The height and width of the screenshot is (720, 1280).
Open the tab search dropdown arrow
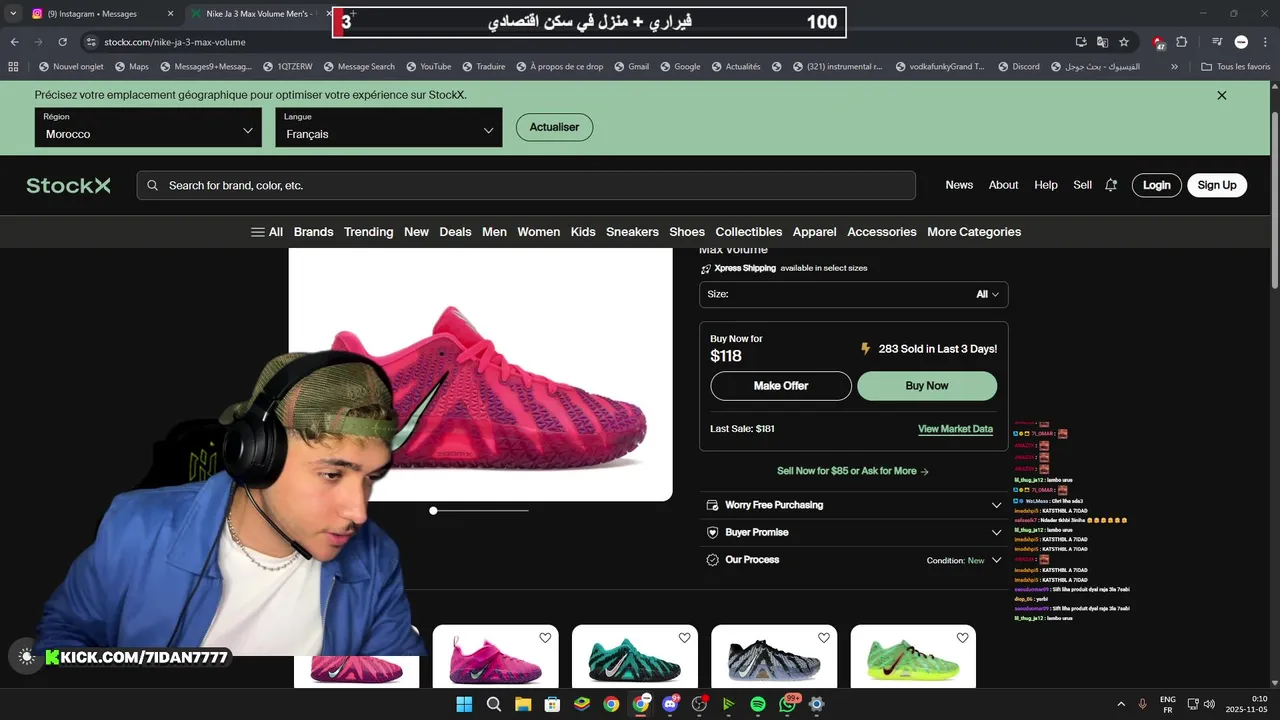(13, 14)
